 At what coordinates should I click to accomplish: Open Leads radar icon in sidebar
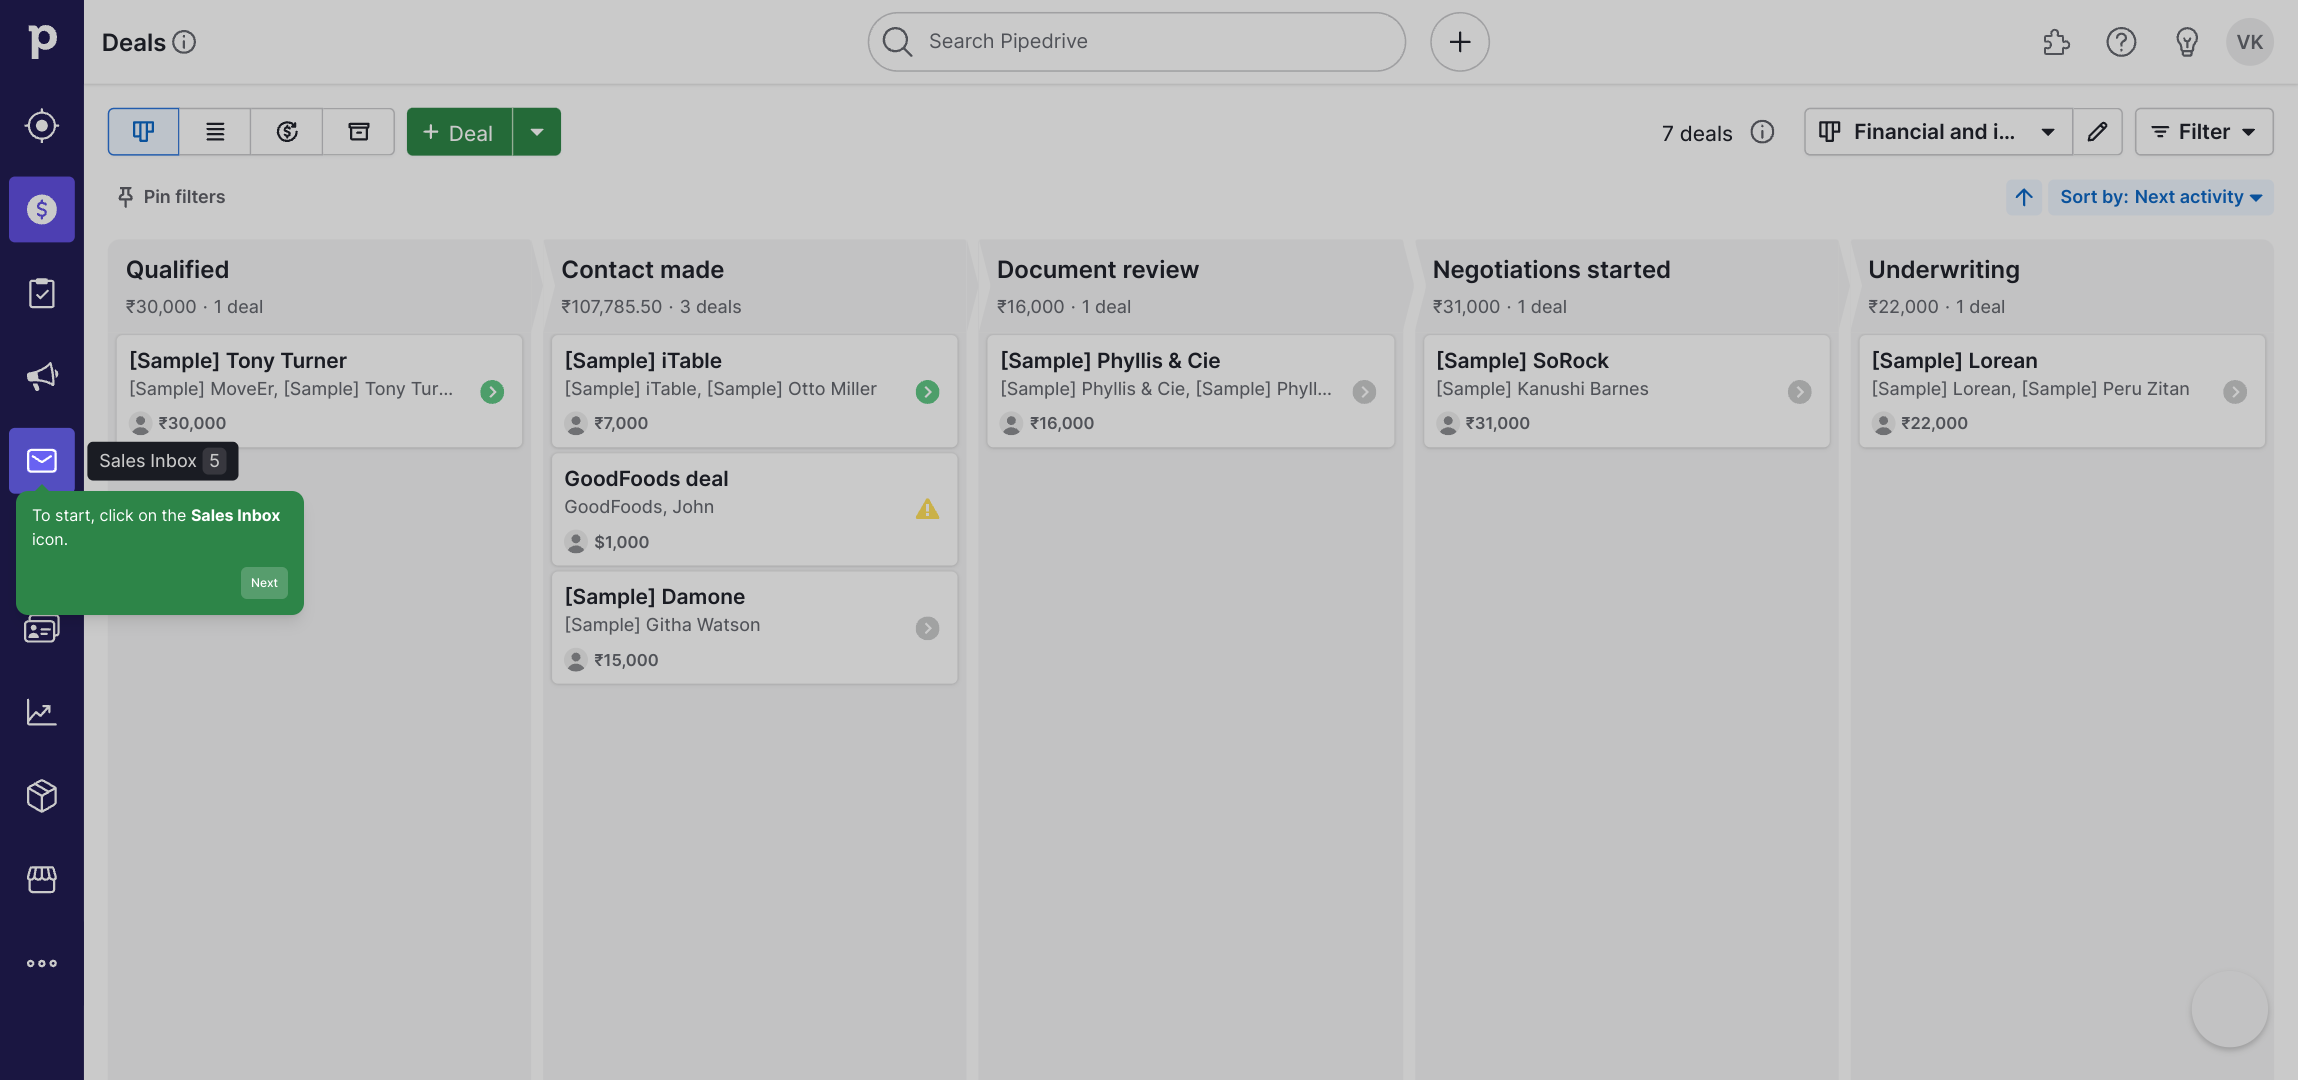coord(42,126)
